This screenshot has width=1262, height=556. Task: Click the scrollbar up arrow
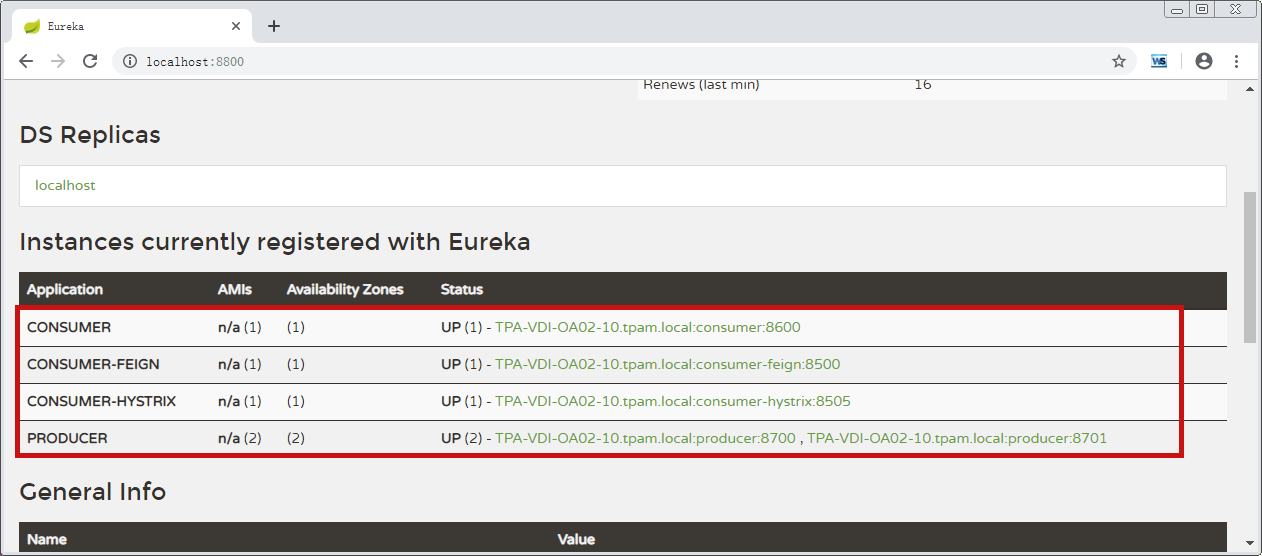(x=1250, y=88)
